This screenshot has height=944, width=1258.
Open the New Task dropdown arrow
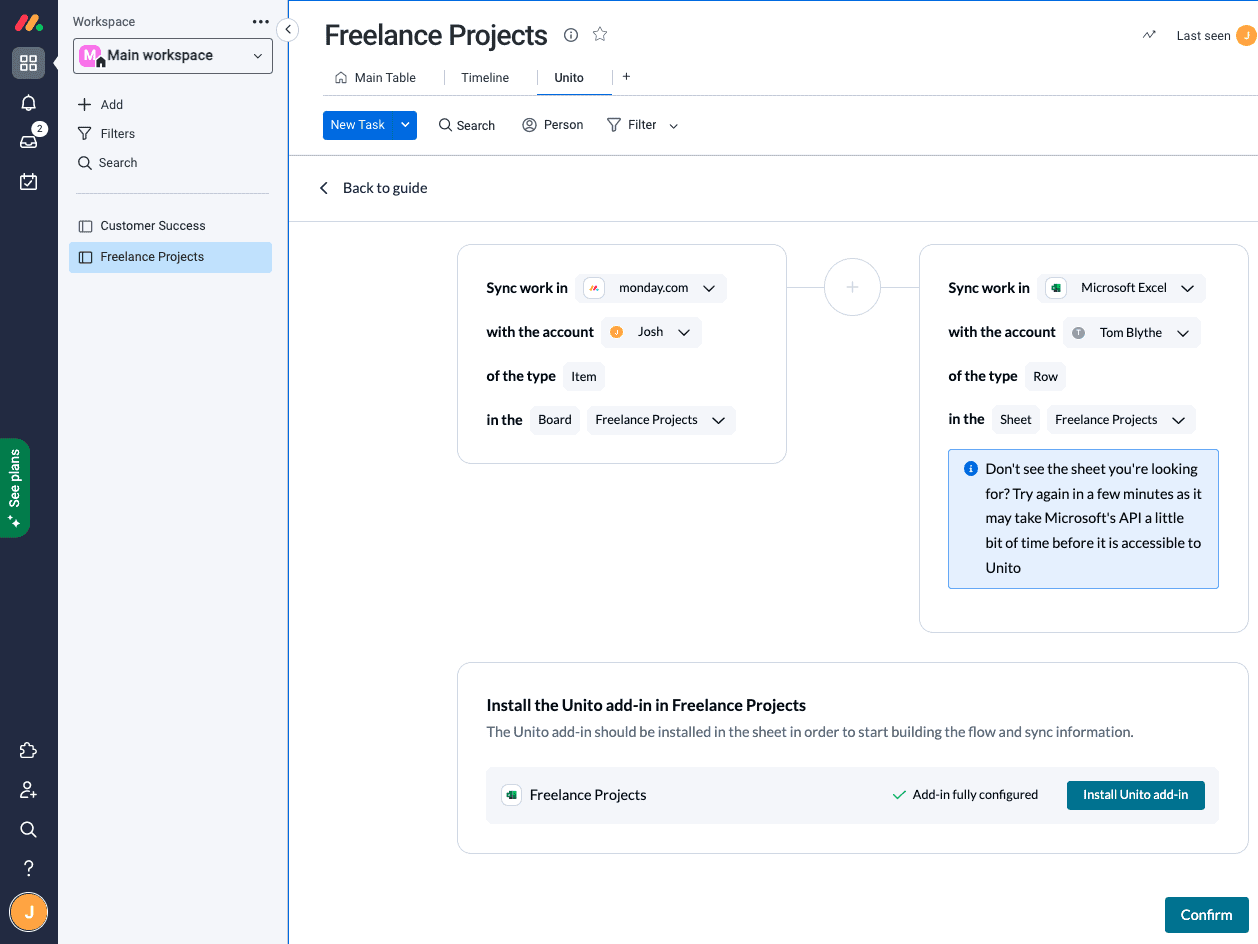click(405, 125)
